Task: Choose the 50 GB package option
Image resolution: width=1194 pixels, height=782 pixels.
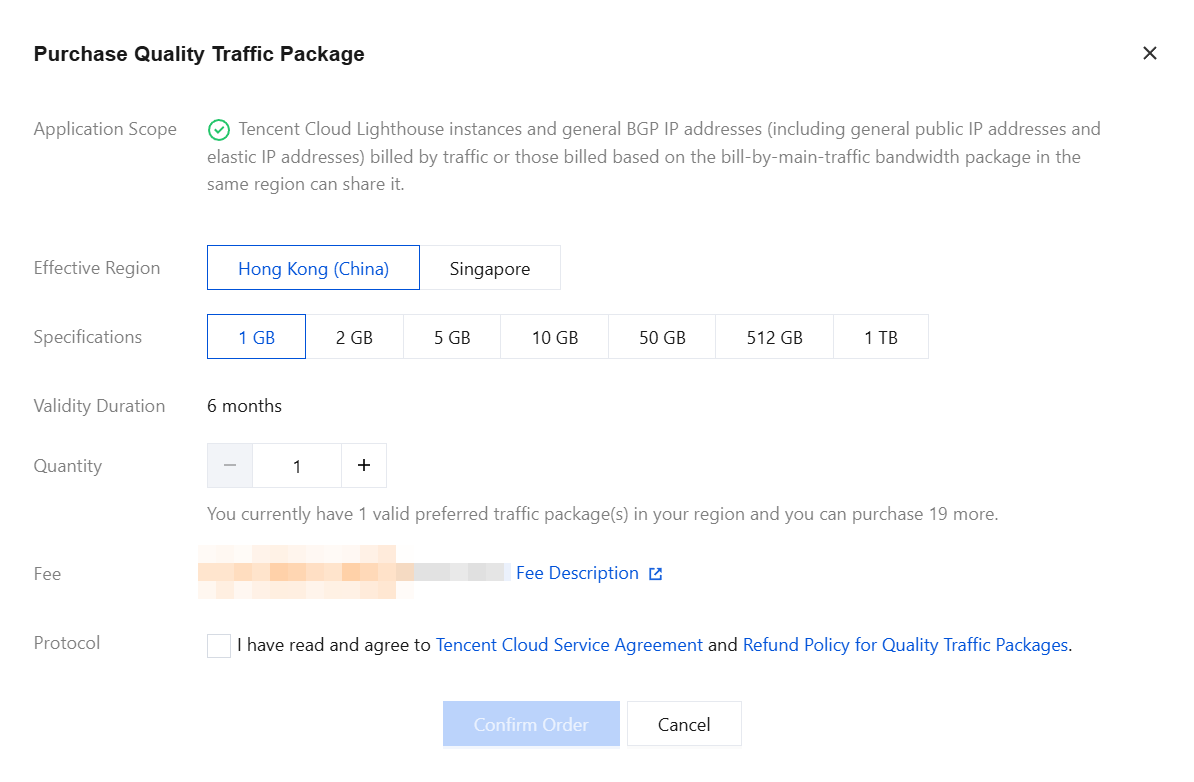Action: tap(662, 337)
